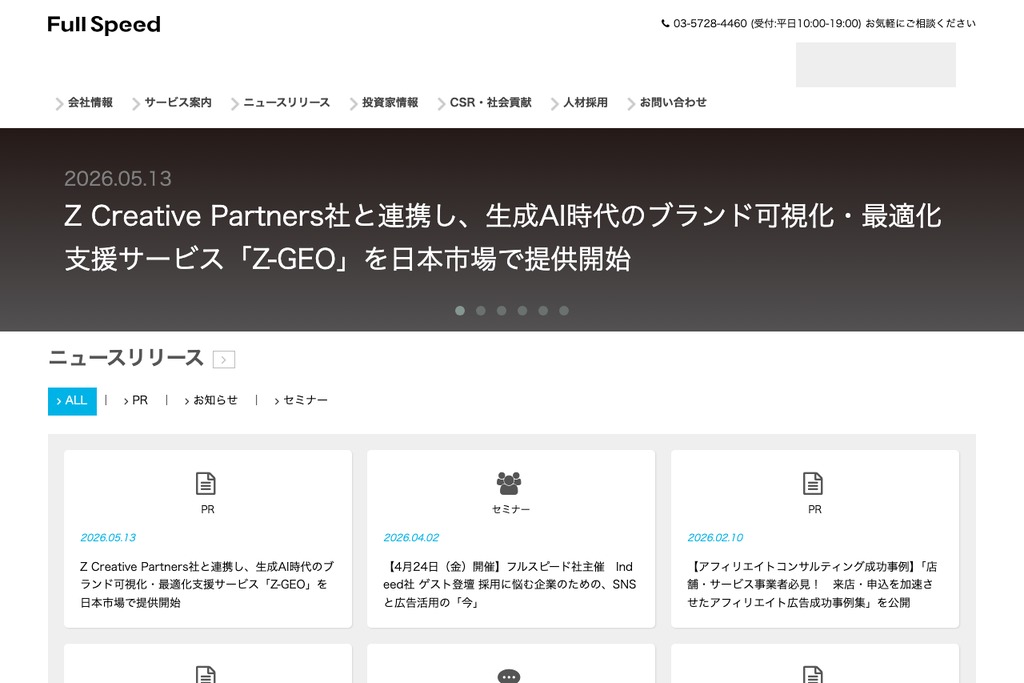Open the Z Creative Partners news card title
The height and width of the screenshot is (683, 1024).
pyautogui.click(x=207, y=584)
